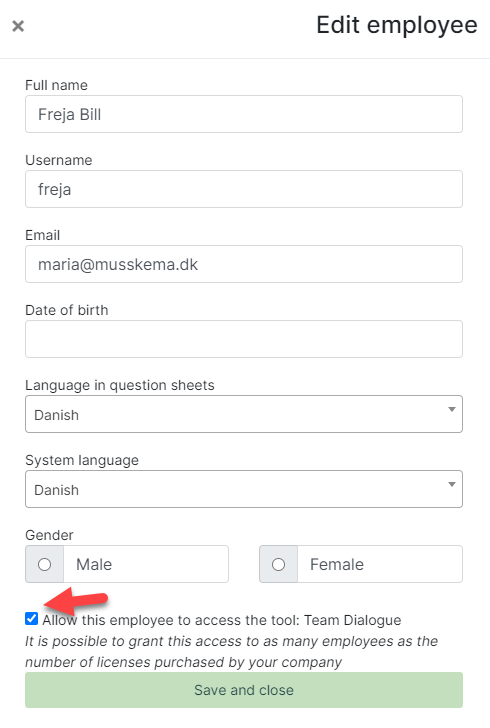Select the Female radio button
Viewport: 490px width, 728px height.
tap(279, 565)
